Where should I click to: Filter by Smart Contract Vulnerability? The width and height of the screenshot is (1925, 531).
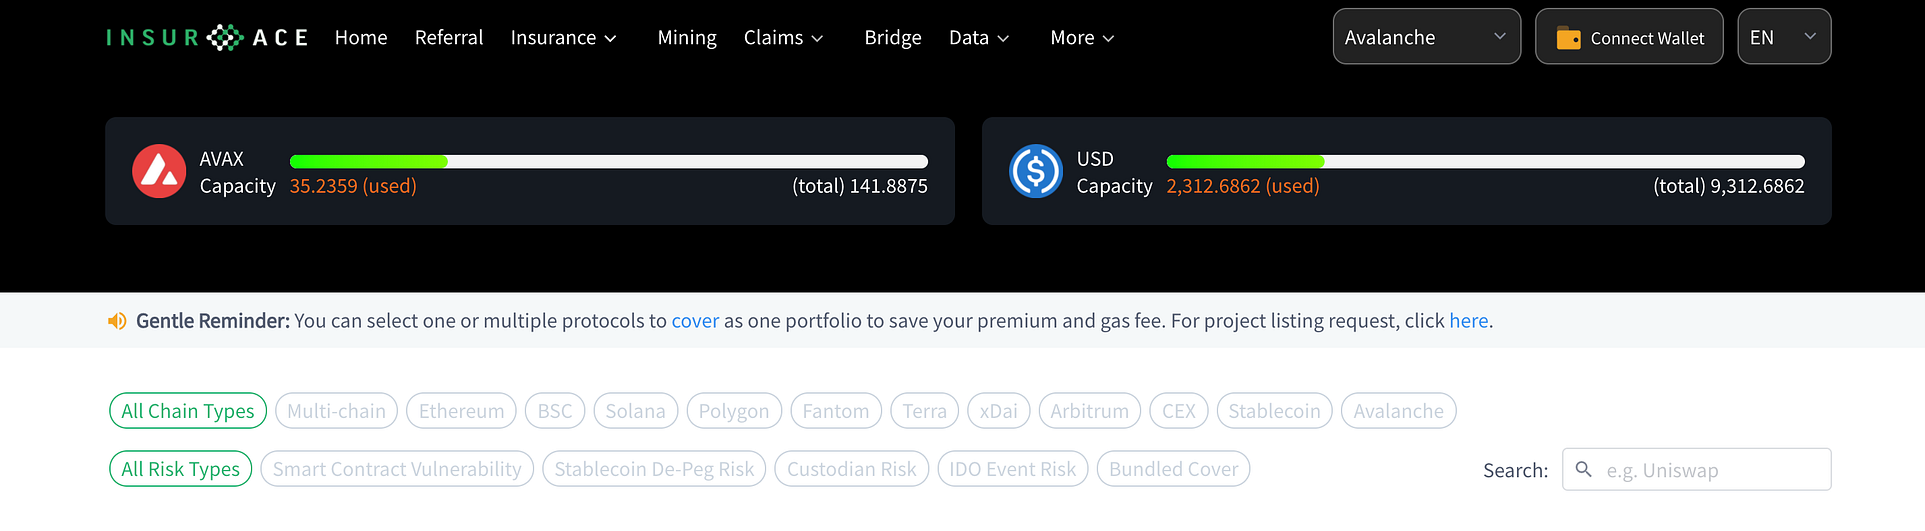[397, 469]
